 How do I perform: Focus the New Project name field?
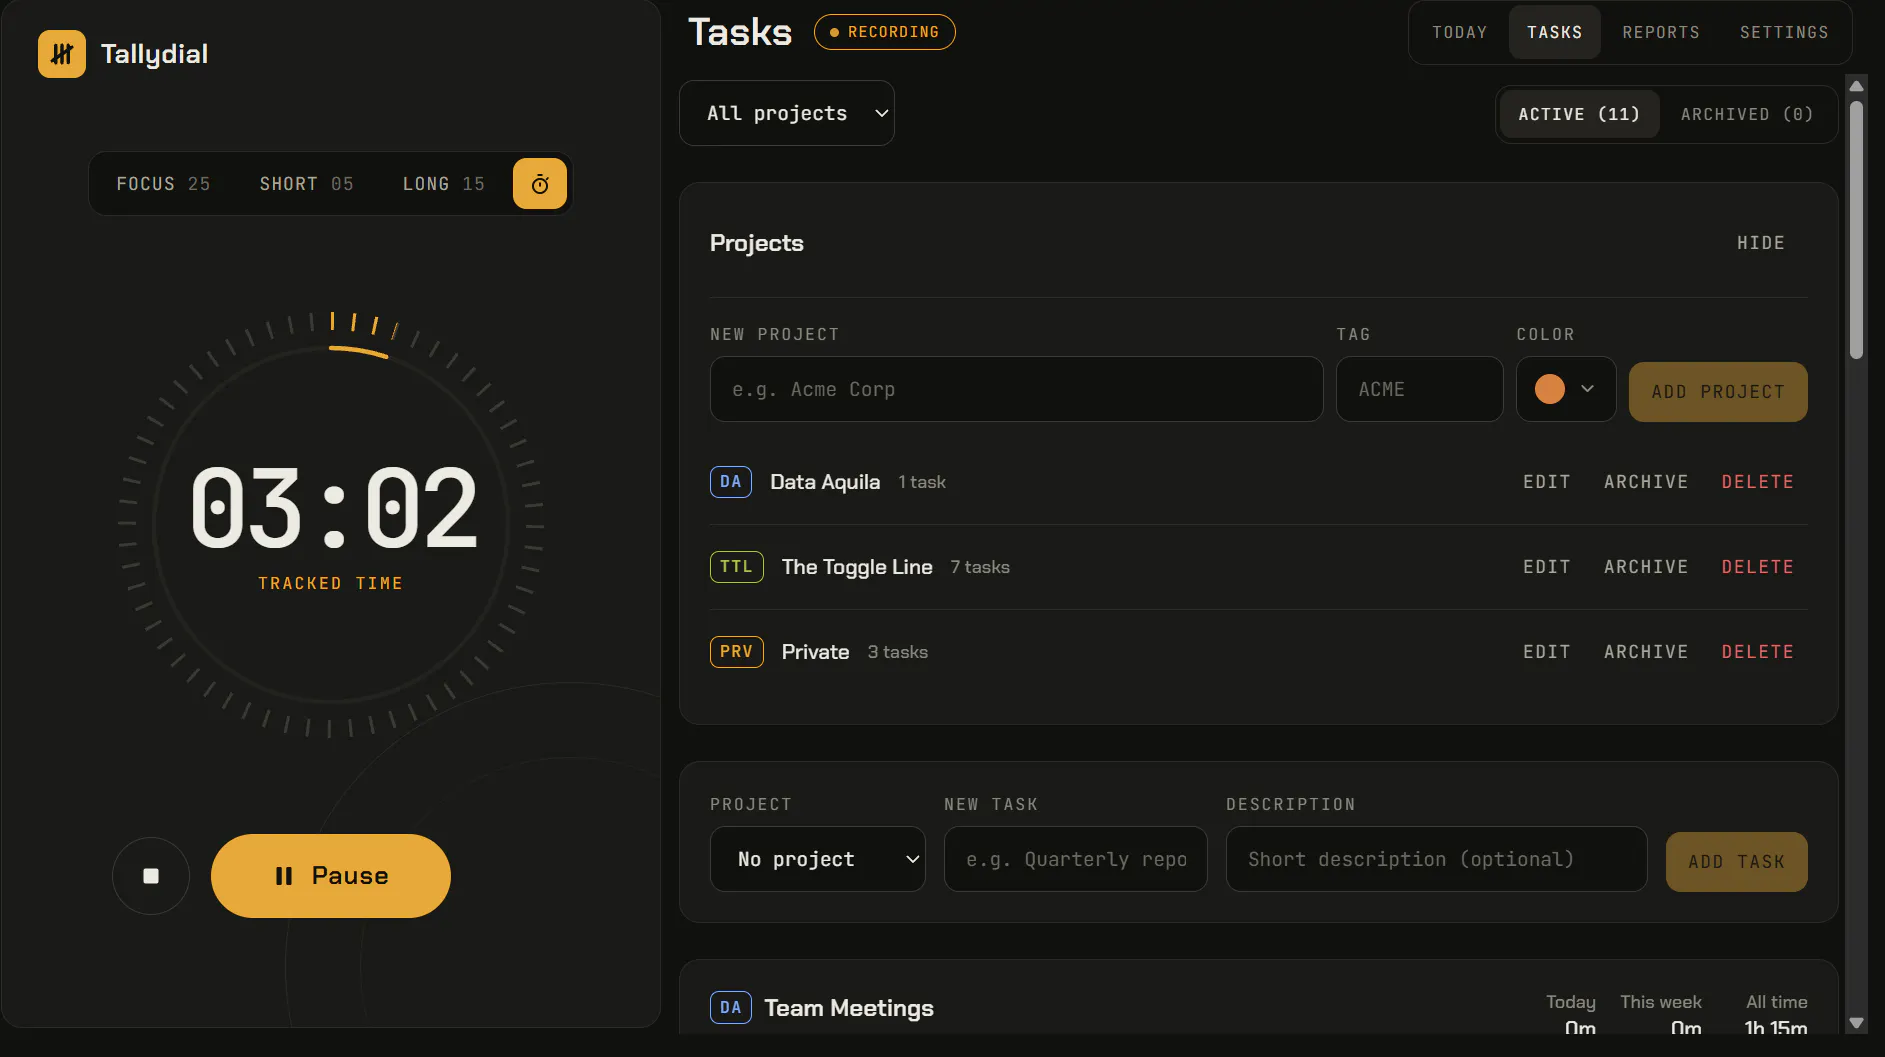coord(1016,389)
